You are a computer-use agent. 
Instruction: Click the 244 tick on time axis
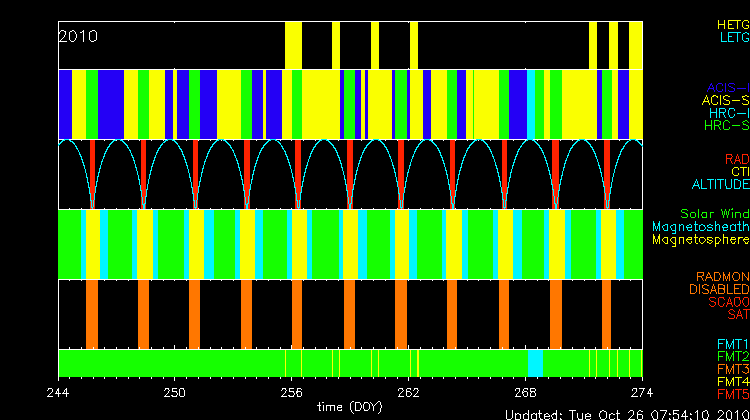click(59, 392)
